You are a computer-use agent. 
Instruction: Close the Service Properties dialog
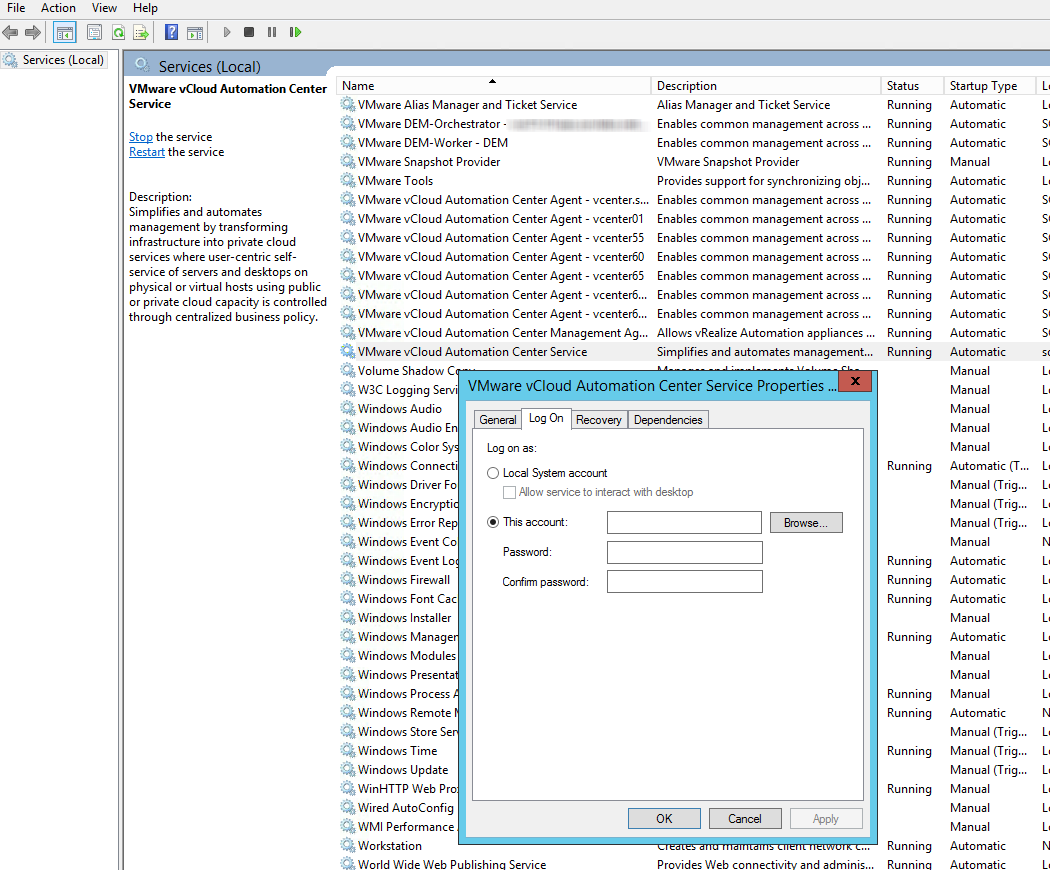(x=854, y=381)
